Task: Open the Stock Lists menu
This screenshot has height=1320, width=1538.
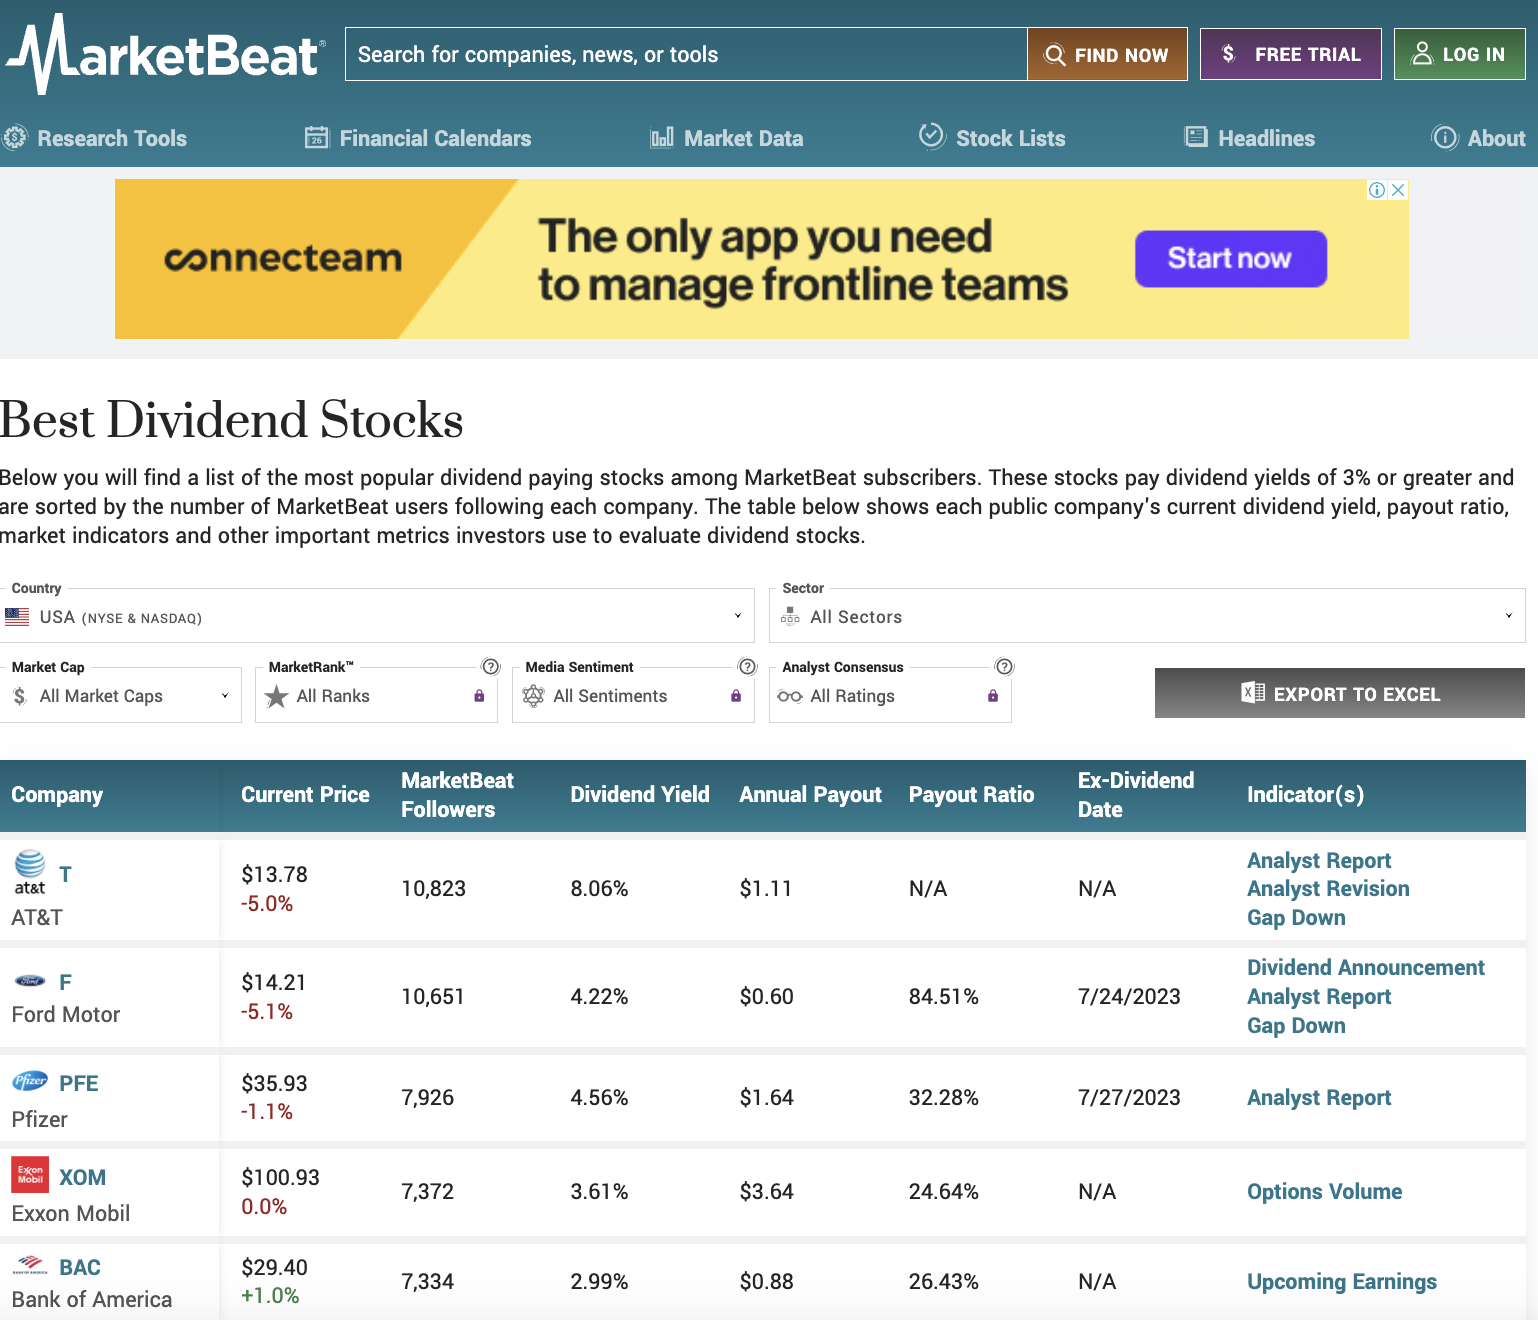Action: (x=992, y=138)
